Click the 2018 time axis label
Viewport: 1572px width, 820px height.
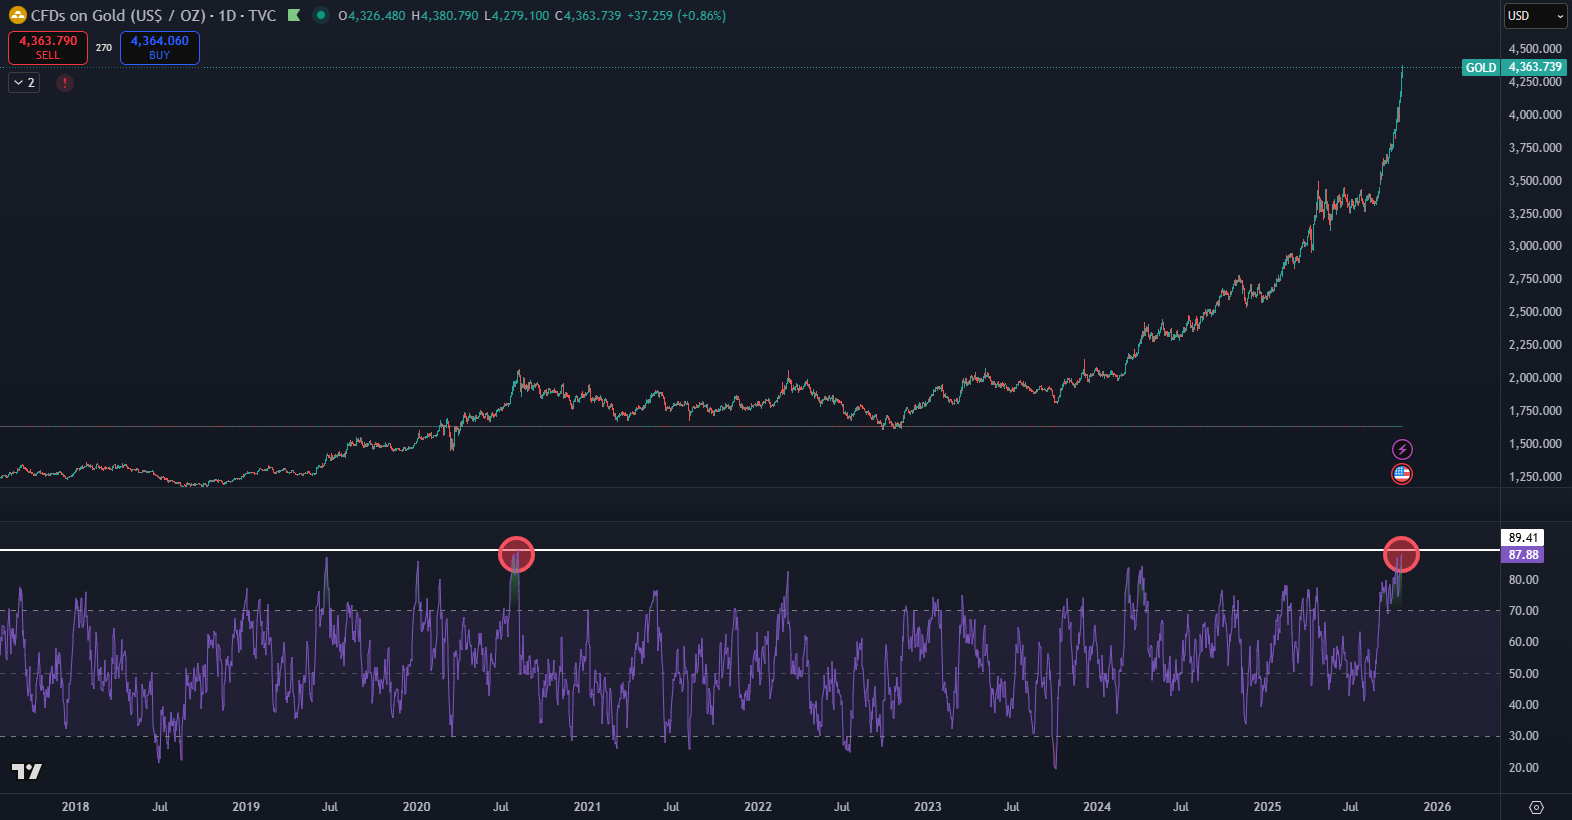(x=75, y=807)
